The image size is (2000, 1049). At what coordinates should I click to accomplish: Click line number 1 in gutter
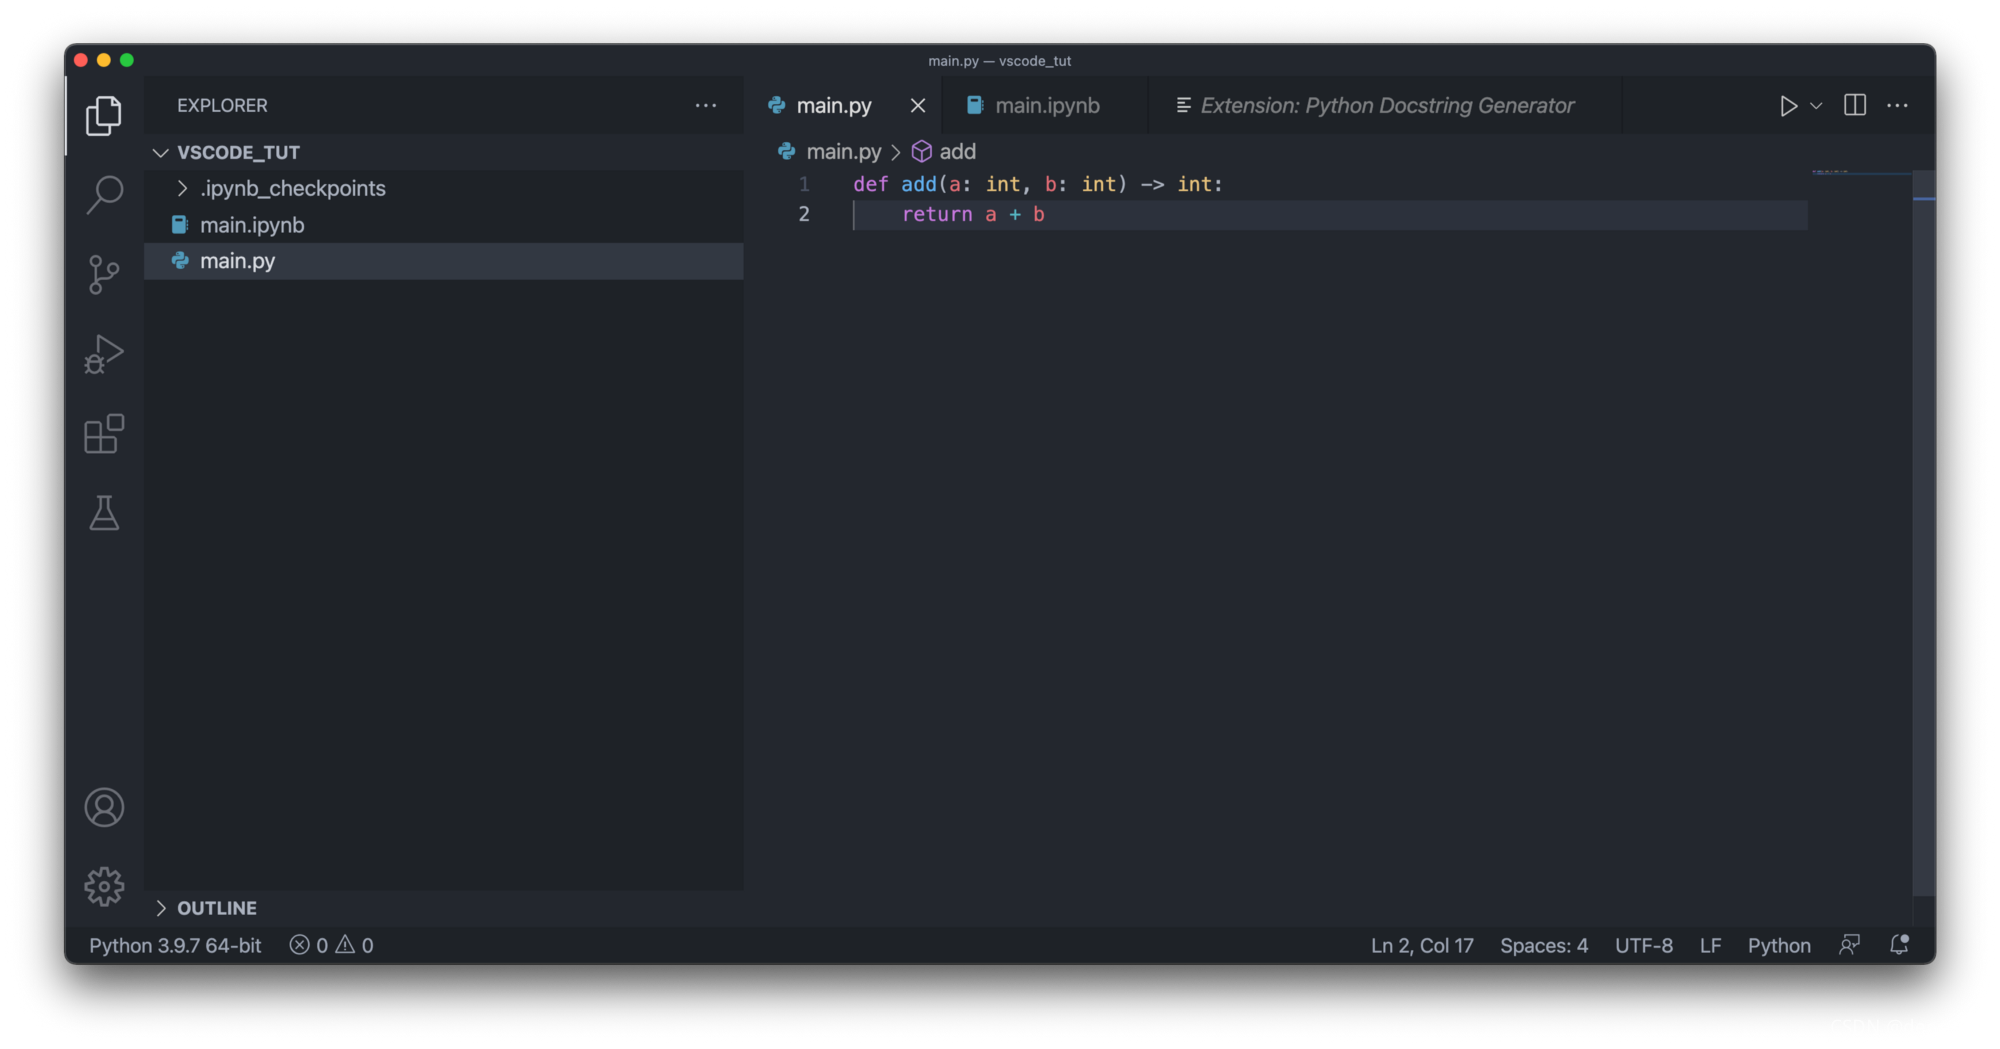coord(804,184)
